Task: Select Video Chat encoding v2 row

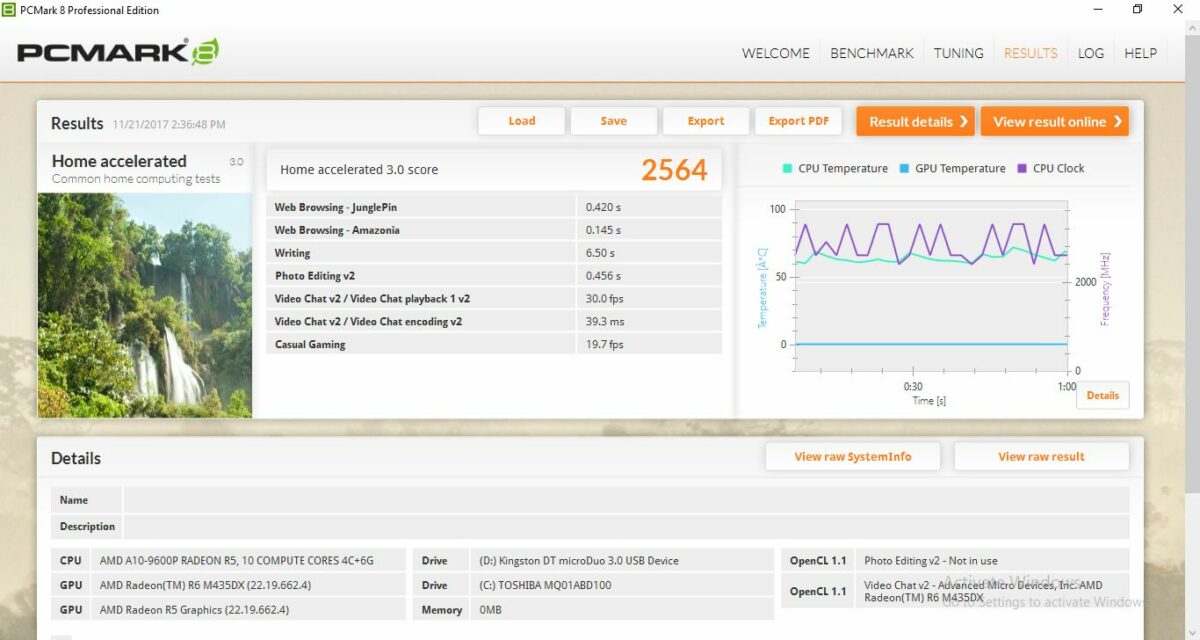Action: pos(494,321)
